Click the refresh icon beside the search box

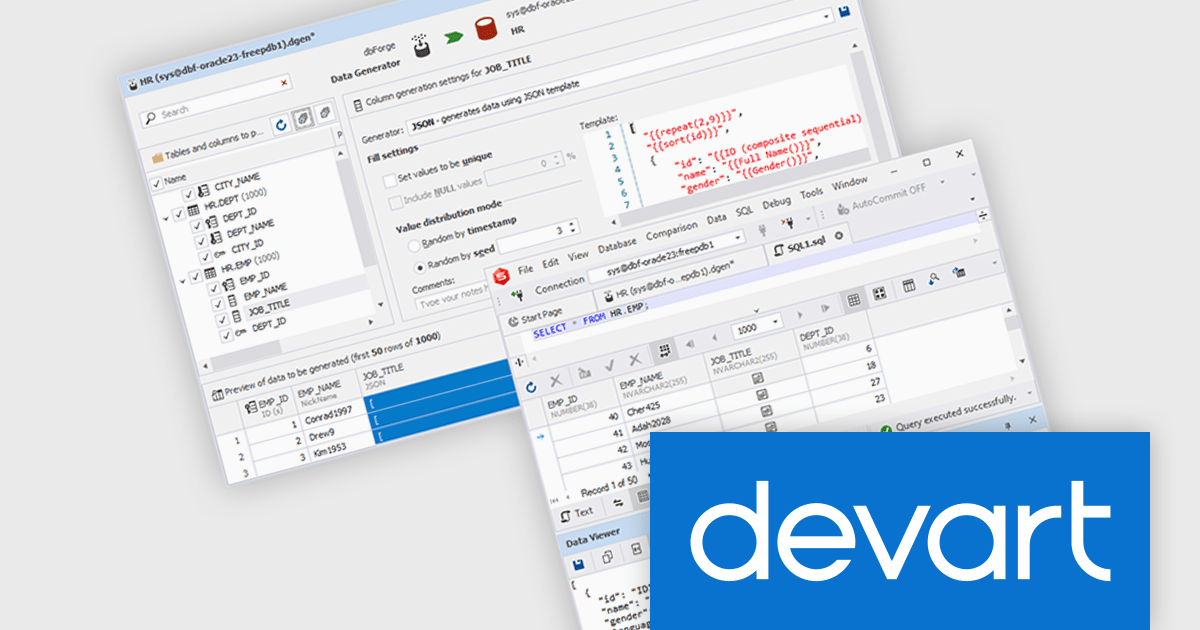pyautogui.click(x=281, y=124)
